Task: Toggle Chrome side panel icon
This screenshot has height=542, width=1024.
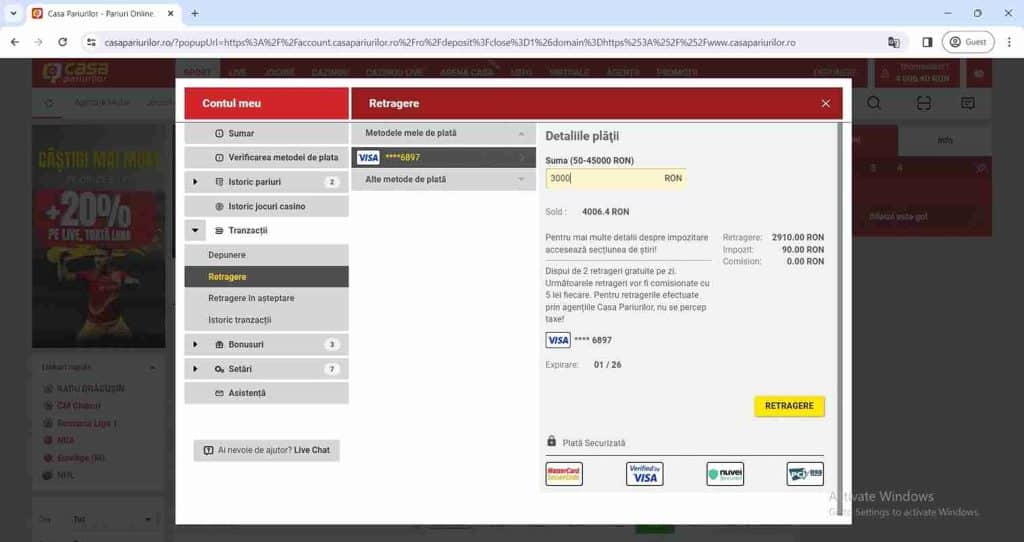Action: 927,42
